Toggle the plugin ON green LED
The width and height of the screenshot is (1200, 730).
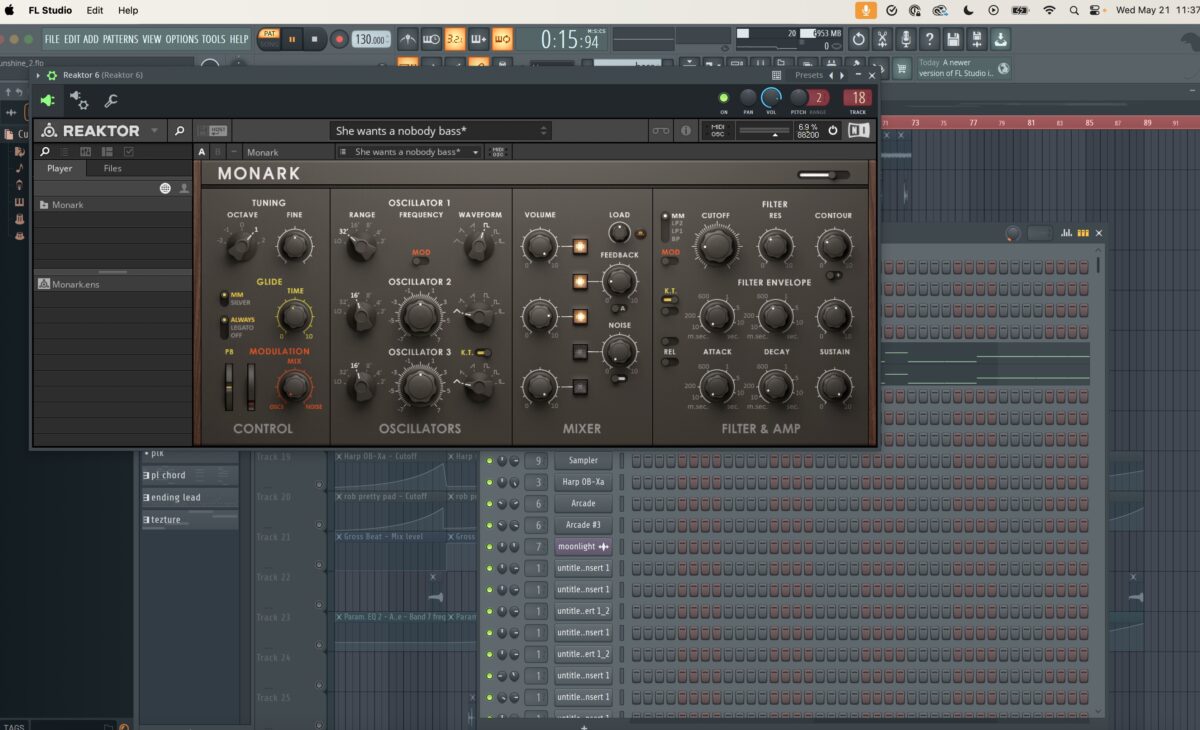click(x=724, y=98)
